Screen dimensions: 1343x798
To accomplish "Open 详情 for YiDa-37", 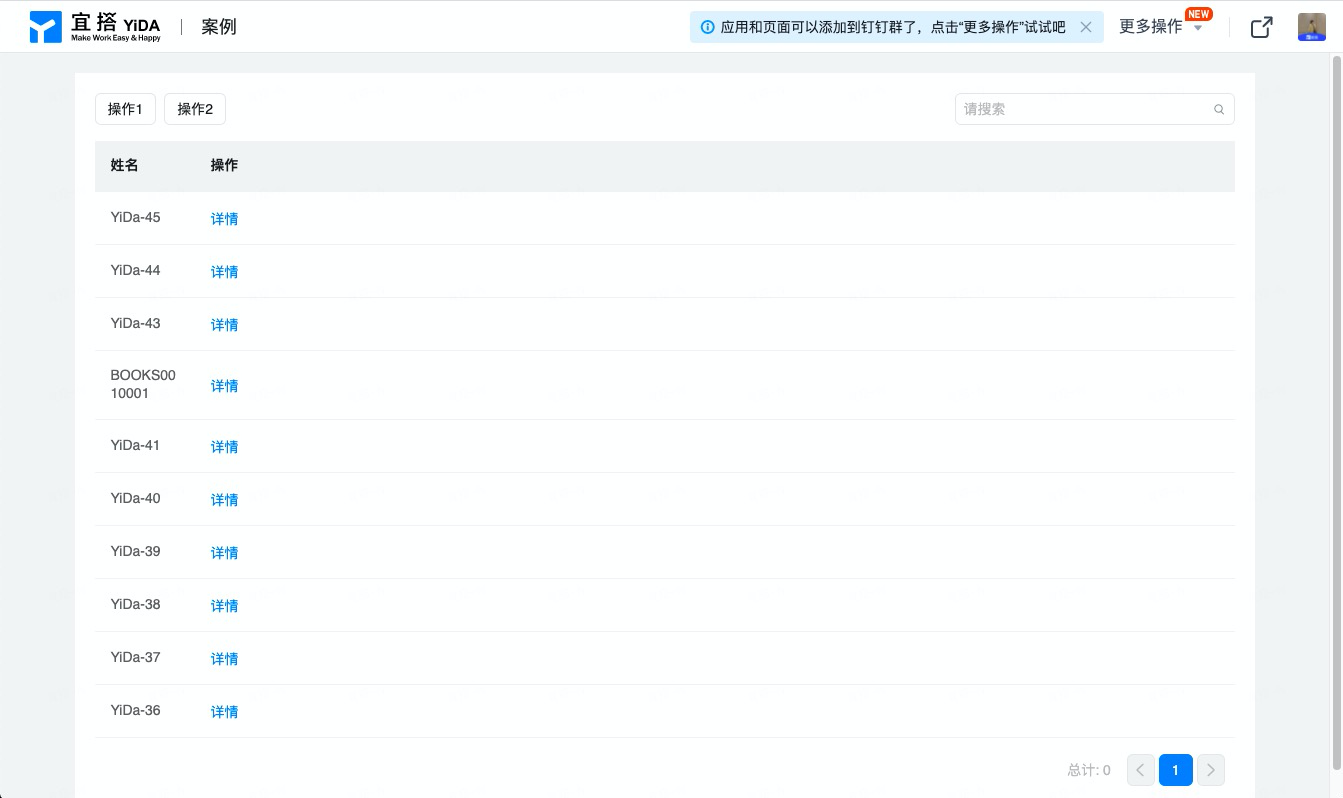I will tap(224, 659).
